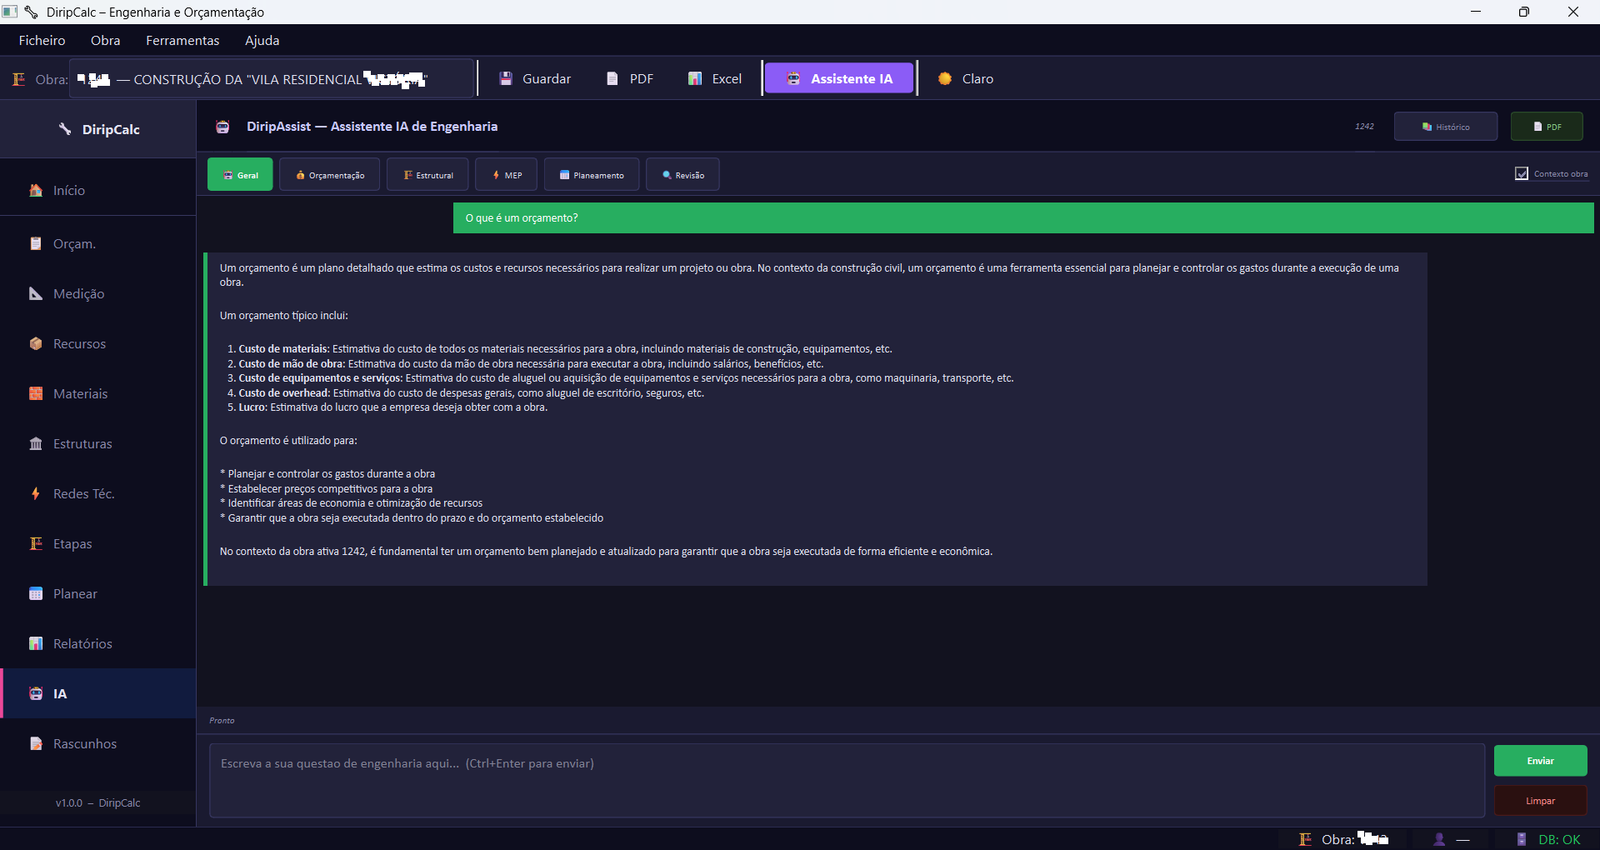Open the Etapas crane icon
The width and height of the screenshot is (1600, 850).
click(36, 544)
